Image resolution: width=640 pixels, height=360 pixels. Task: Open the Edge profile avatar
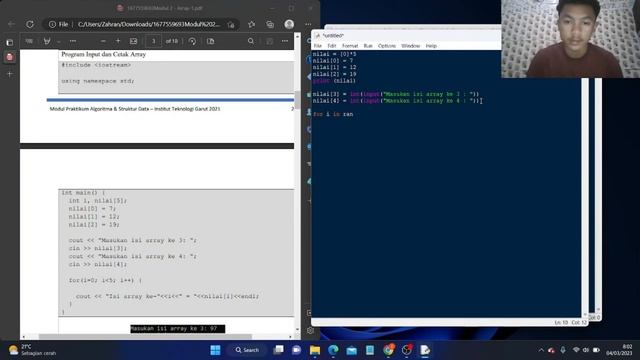(289, 24)
